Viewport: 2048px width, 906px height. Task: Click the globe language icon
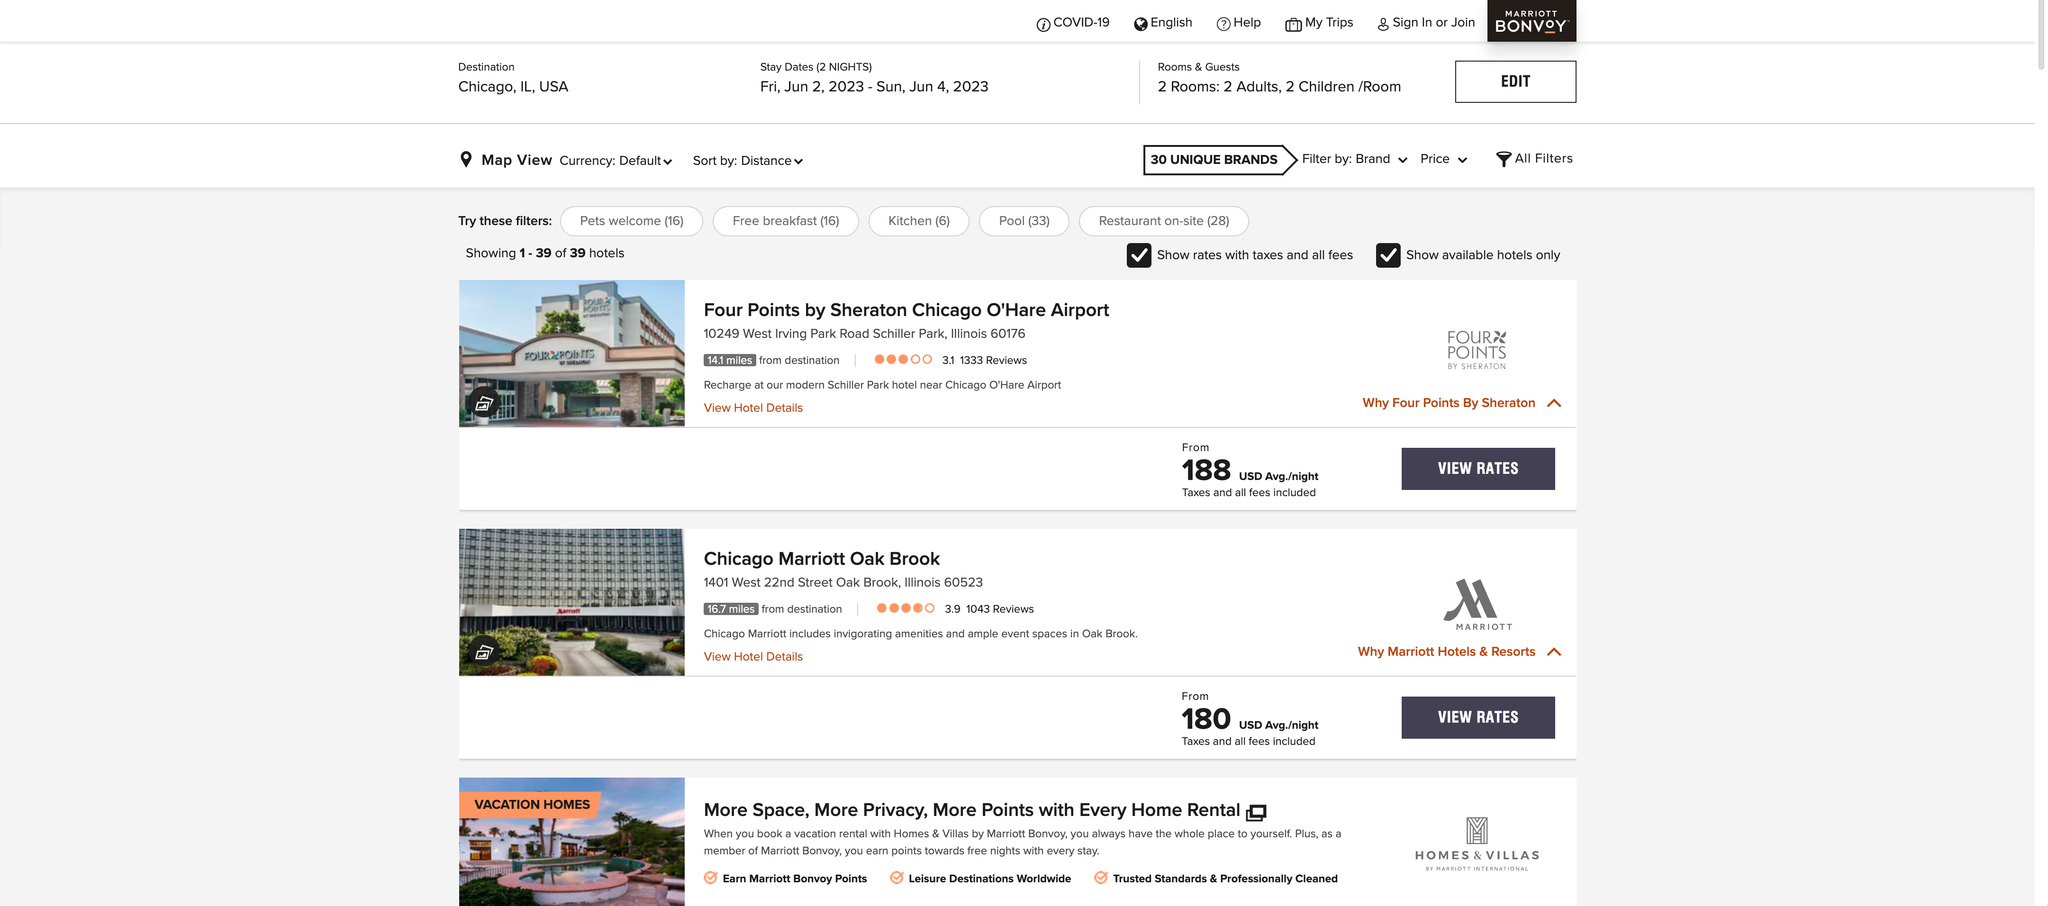click(x=1141, y=24)
